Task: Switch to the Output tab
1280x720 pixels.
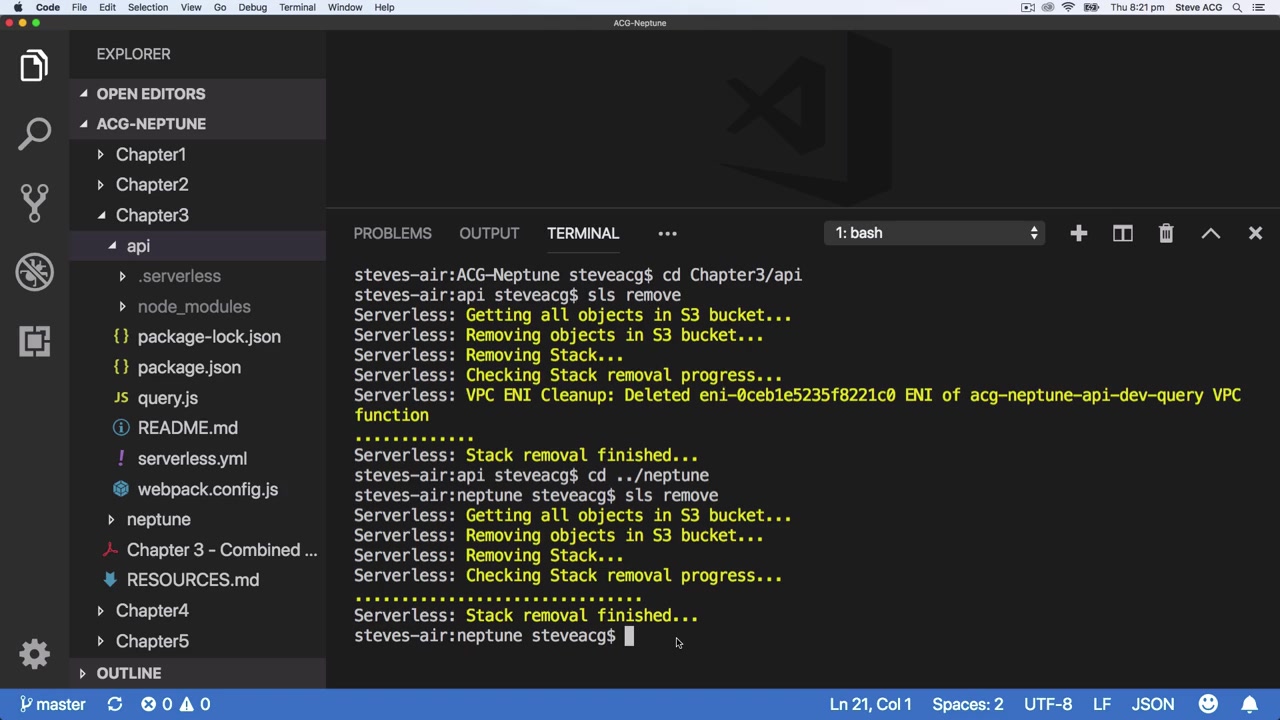Action: pos(489,233)
